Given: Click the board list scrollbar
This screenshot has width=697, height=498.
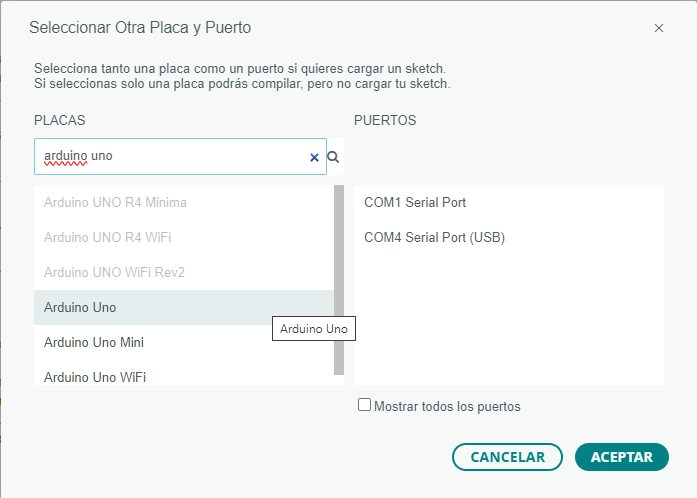Looking at the screenshot, I should [339, 280].
